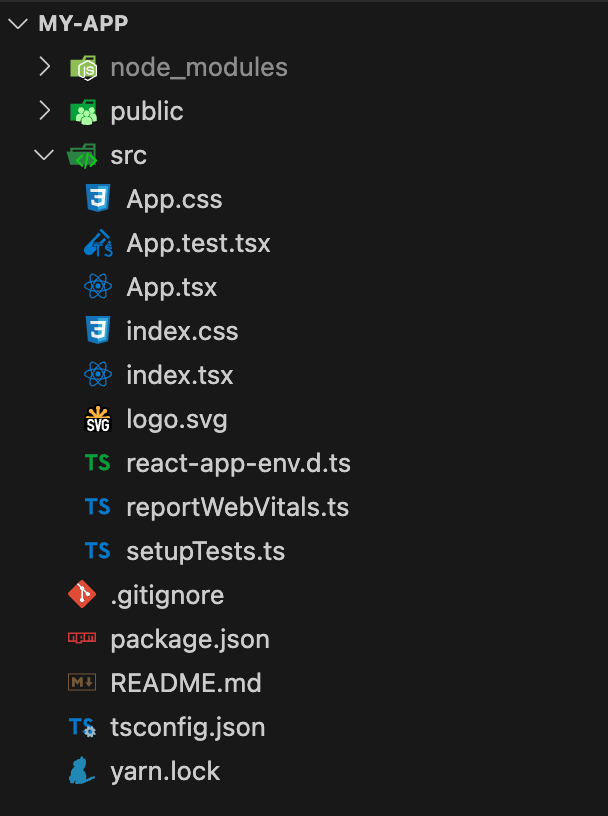Click the npm icon beside package.json

click(x=81, y=639)
